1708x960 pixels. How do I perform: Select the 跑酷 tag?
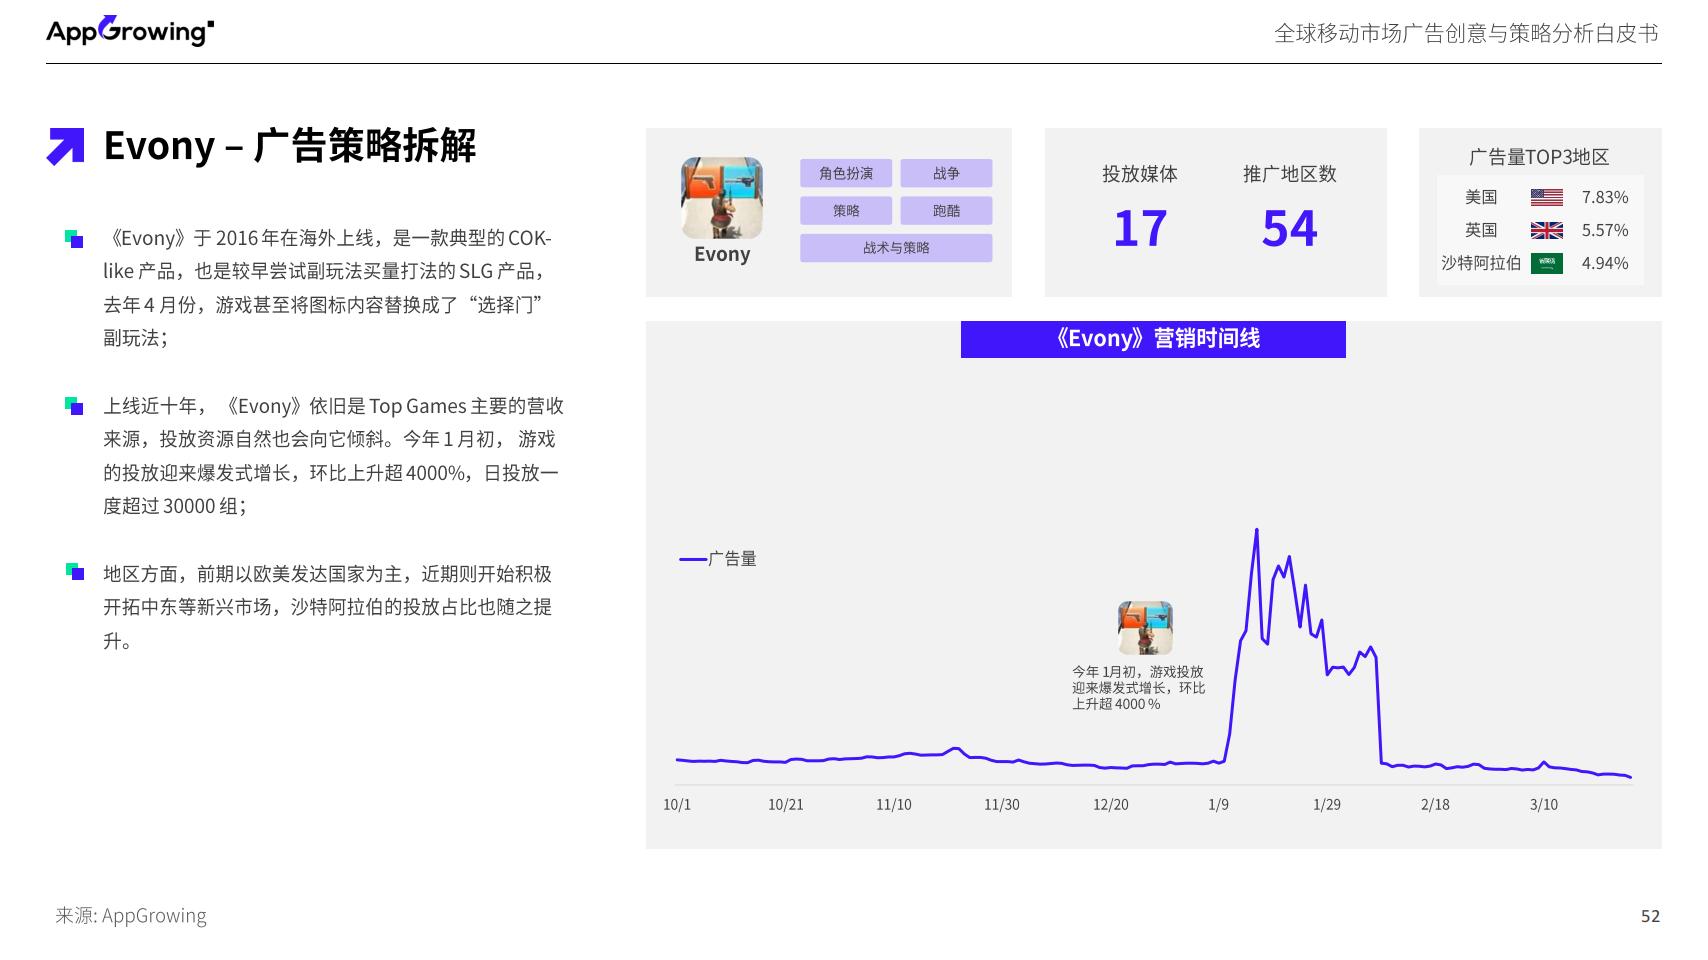(x=946, y=210)
